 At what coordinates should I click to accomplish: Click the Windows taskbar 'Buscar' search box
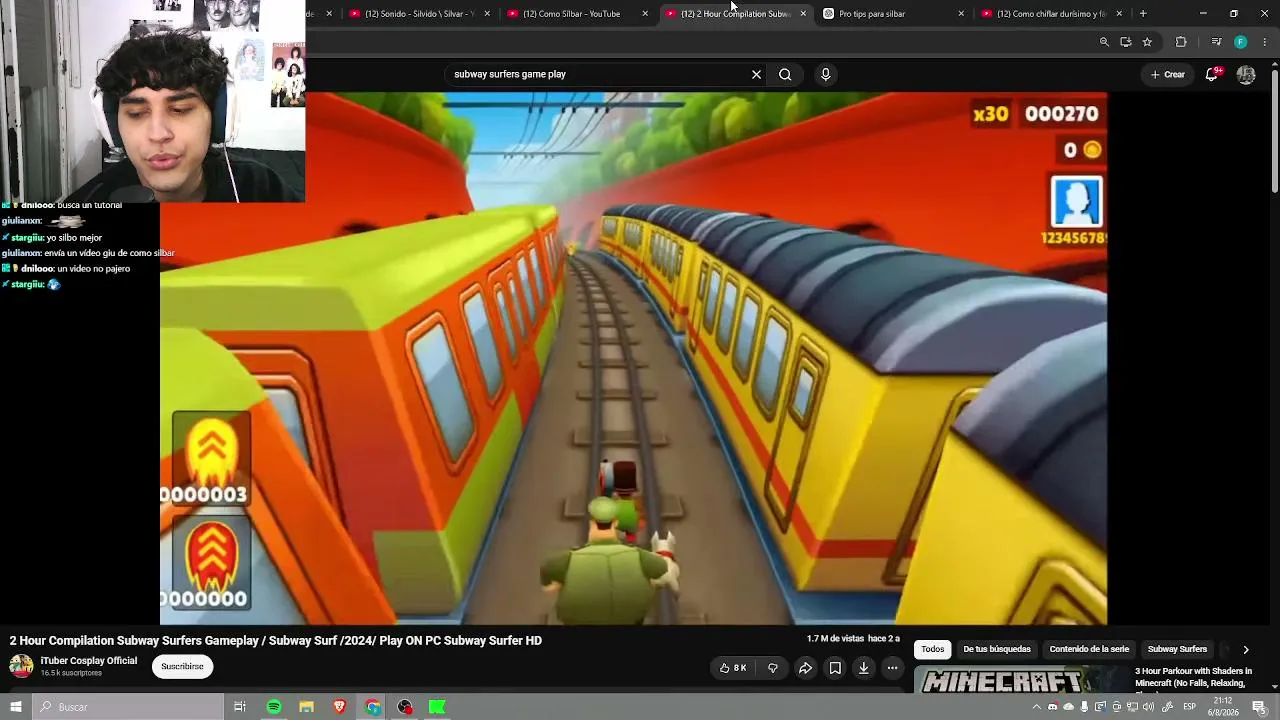(128, 707)
